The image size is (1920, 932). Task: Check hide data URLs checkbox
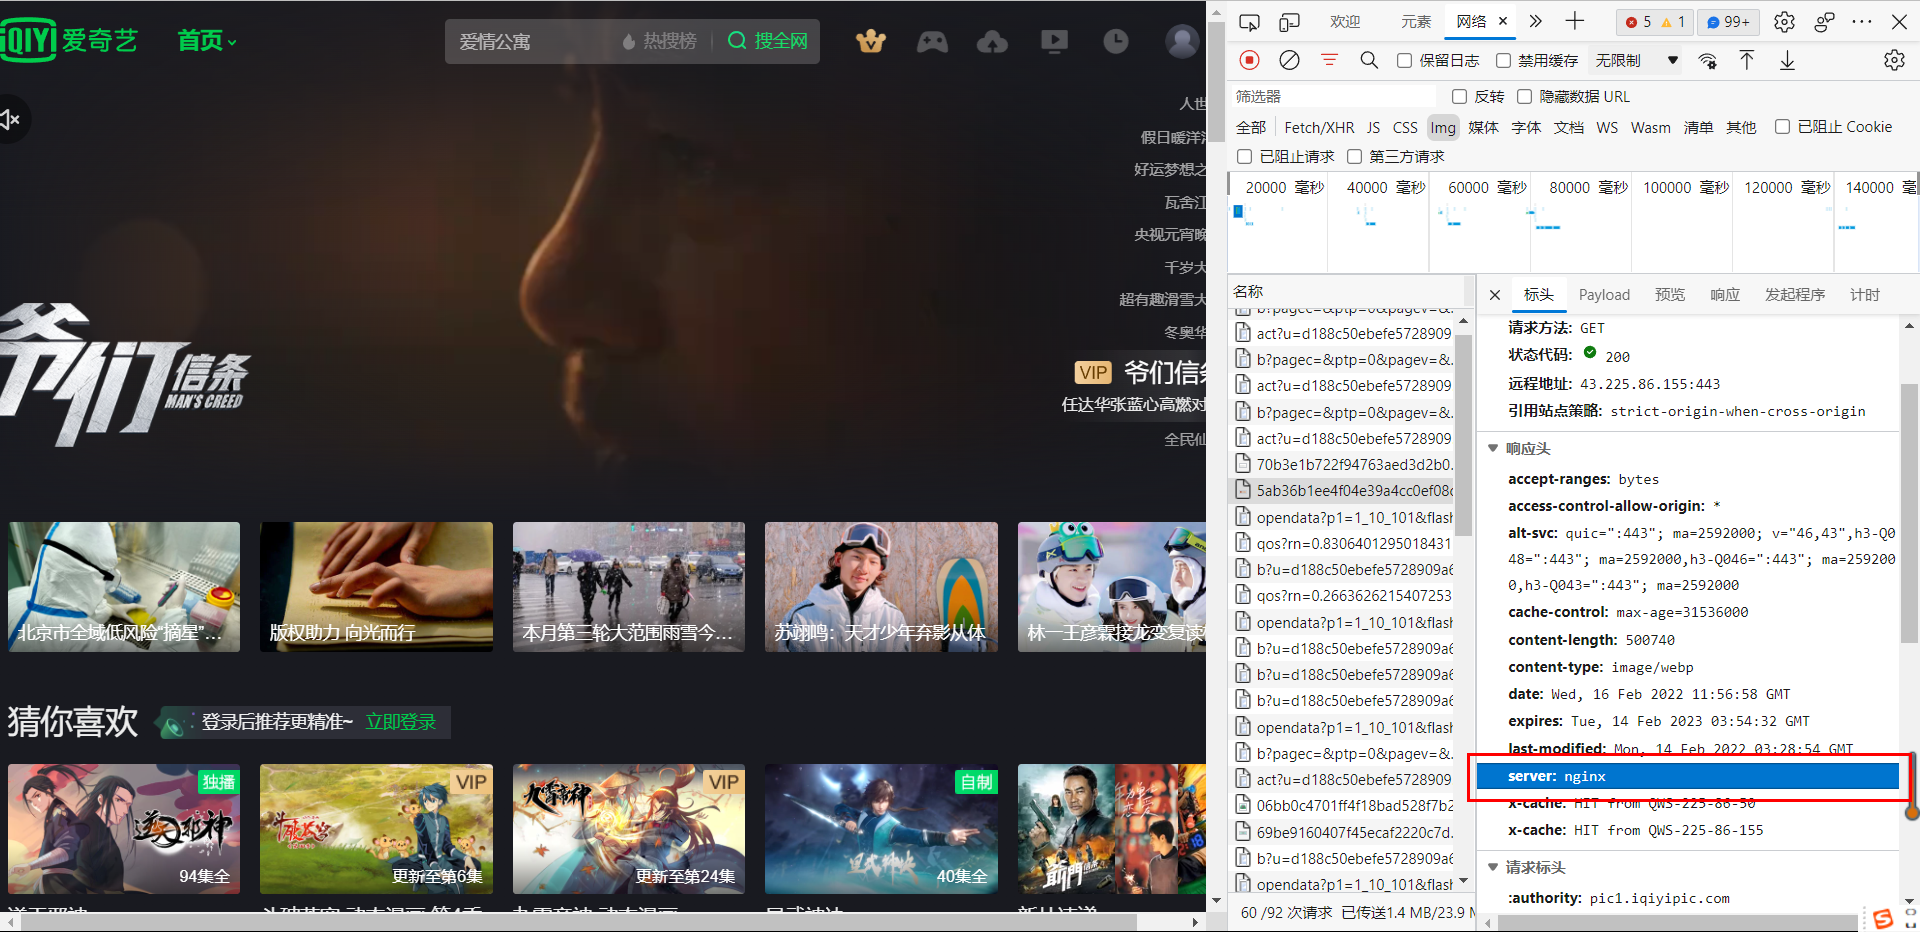1524,97
